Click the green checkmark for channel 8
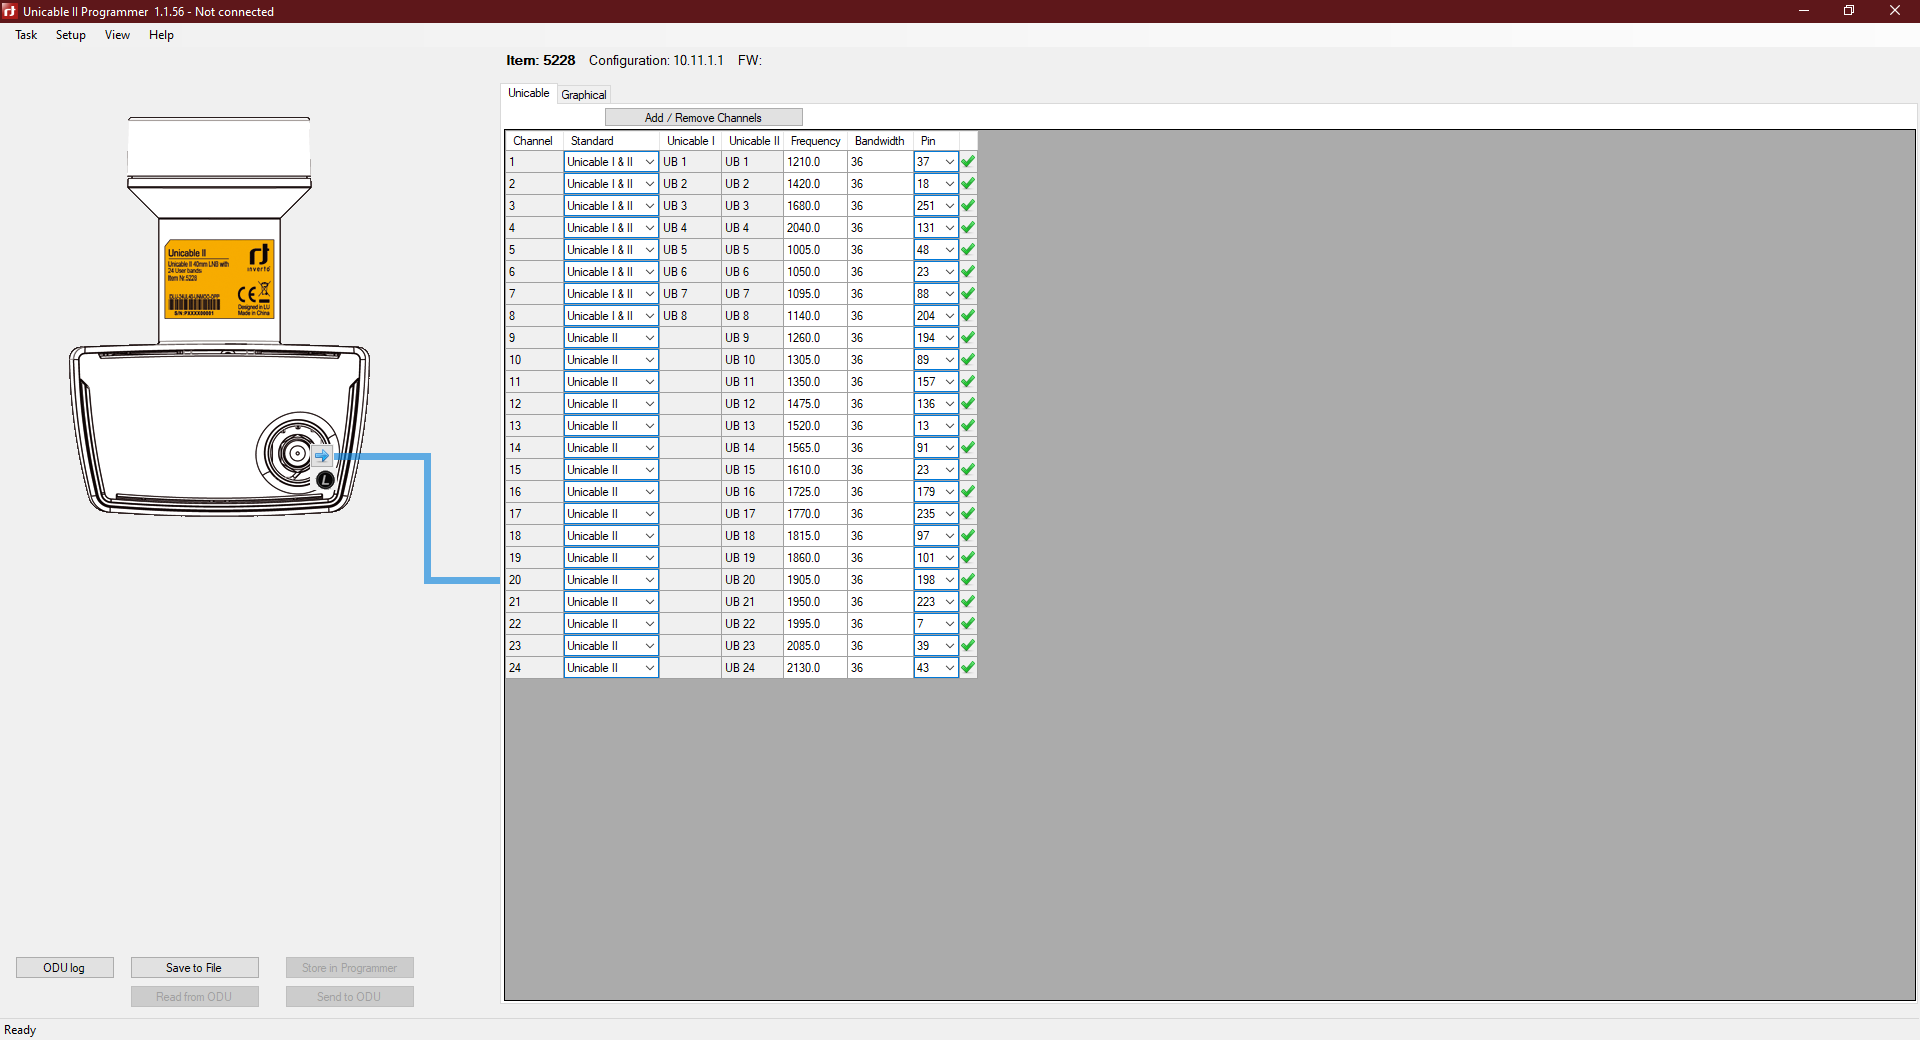The image size is (1920, 1040). click(x=967, y=316)
